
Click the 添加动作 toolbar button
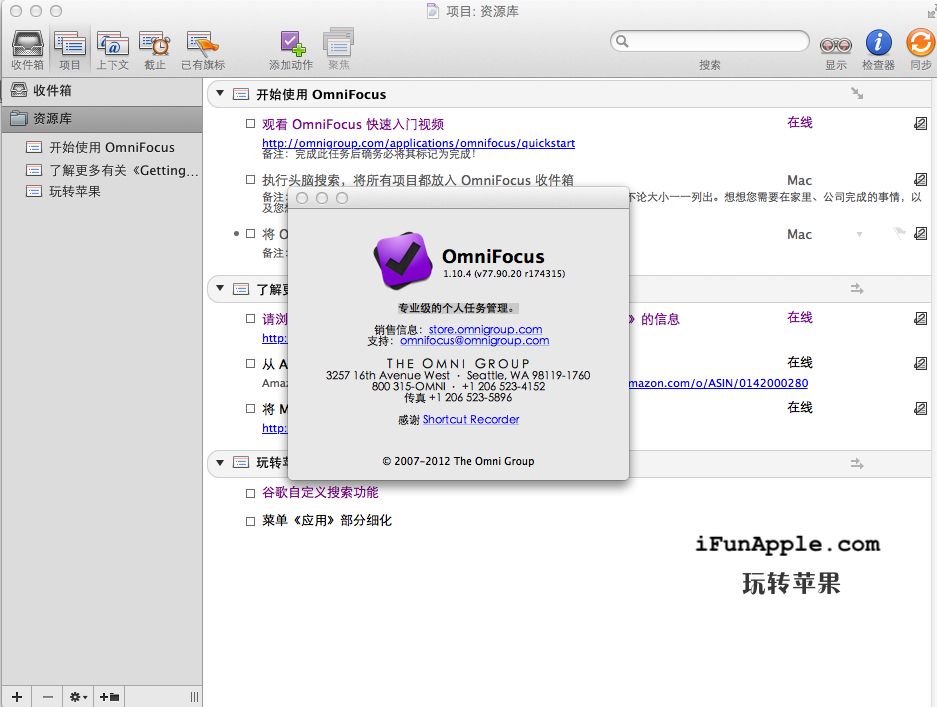coord(291,50)
